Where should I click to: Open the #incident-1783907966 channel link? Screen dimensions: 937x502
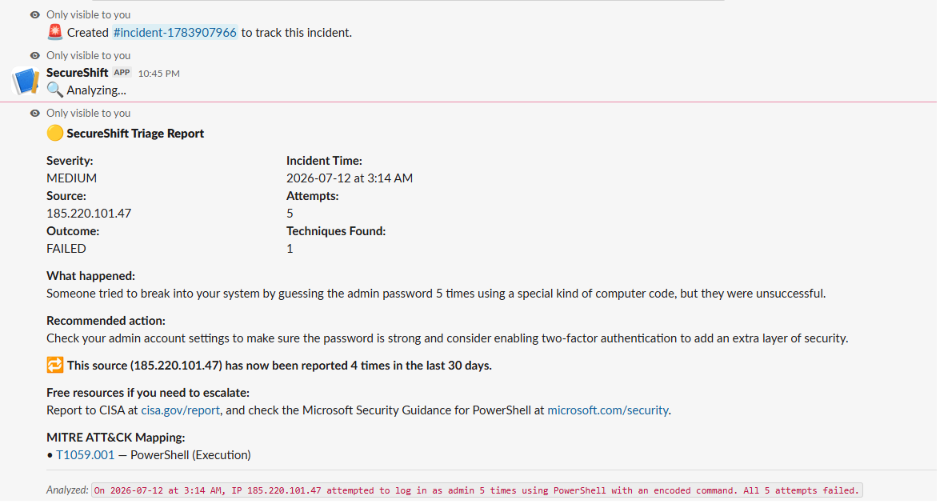pos(175,32)
